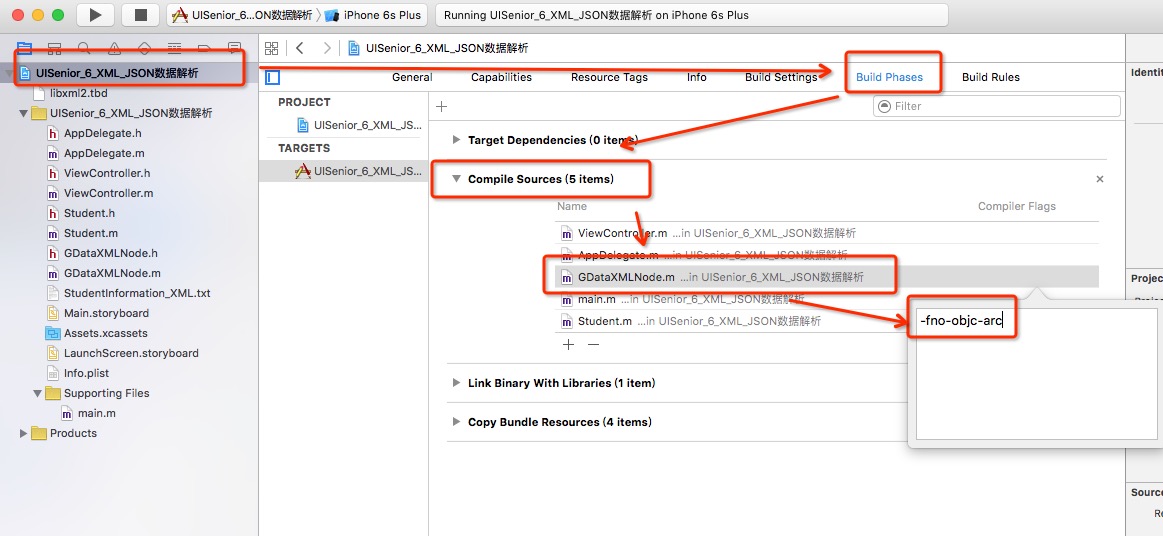Expand the Products group
Viewport: 1163px width, 536px height.
click(24, 433)
